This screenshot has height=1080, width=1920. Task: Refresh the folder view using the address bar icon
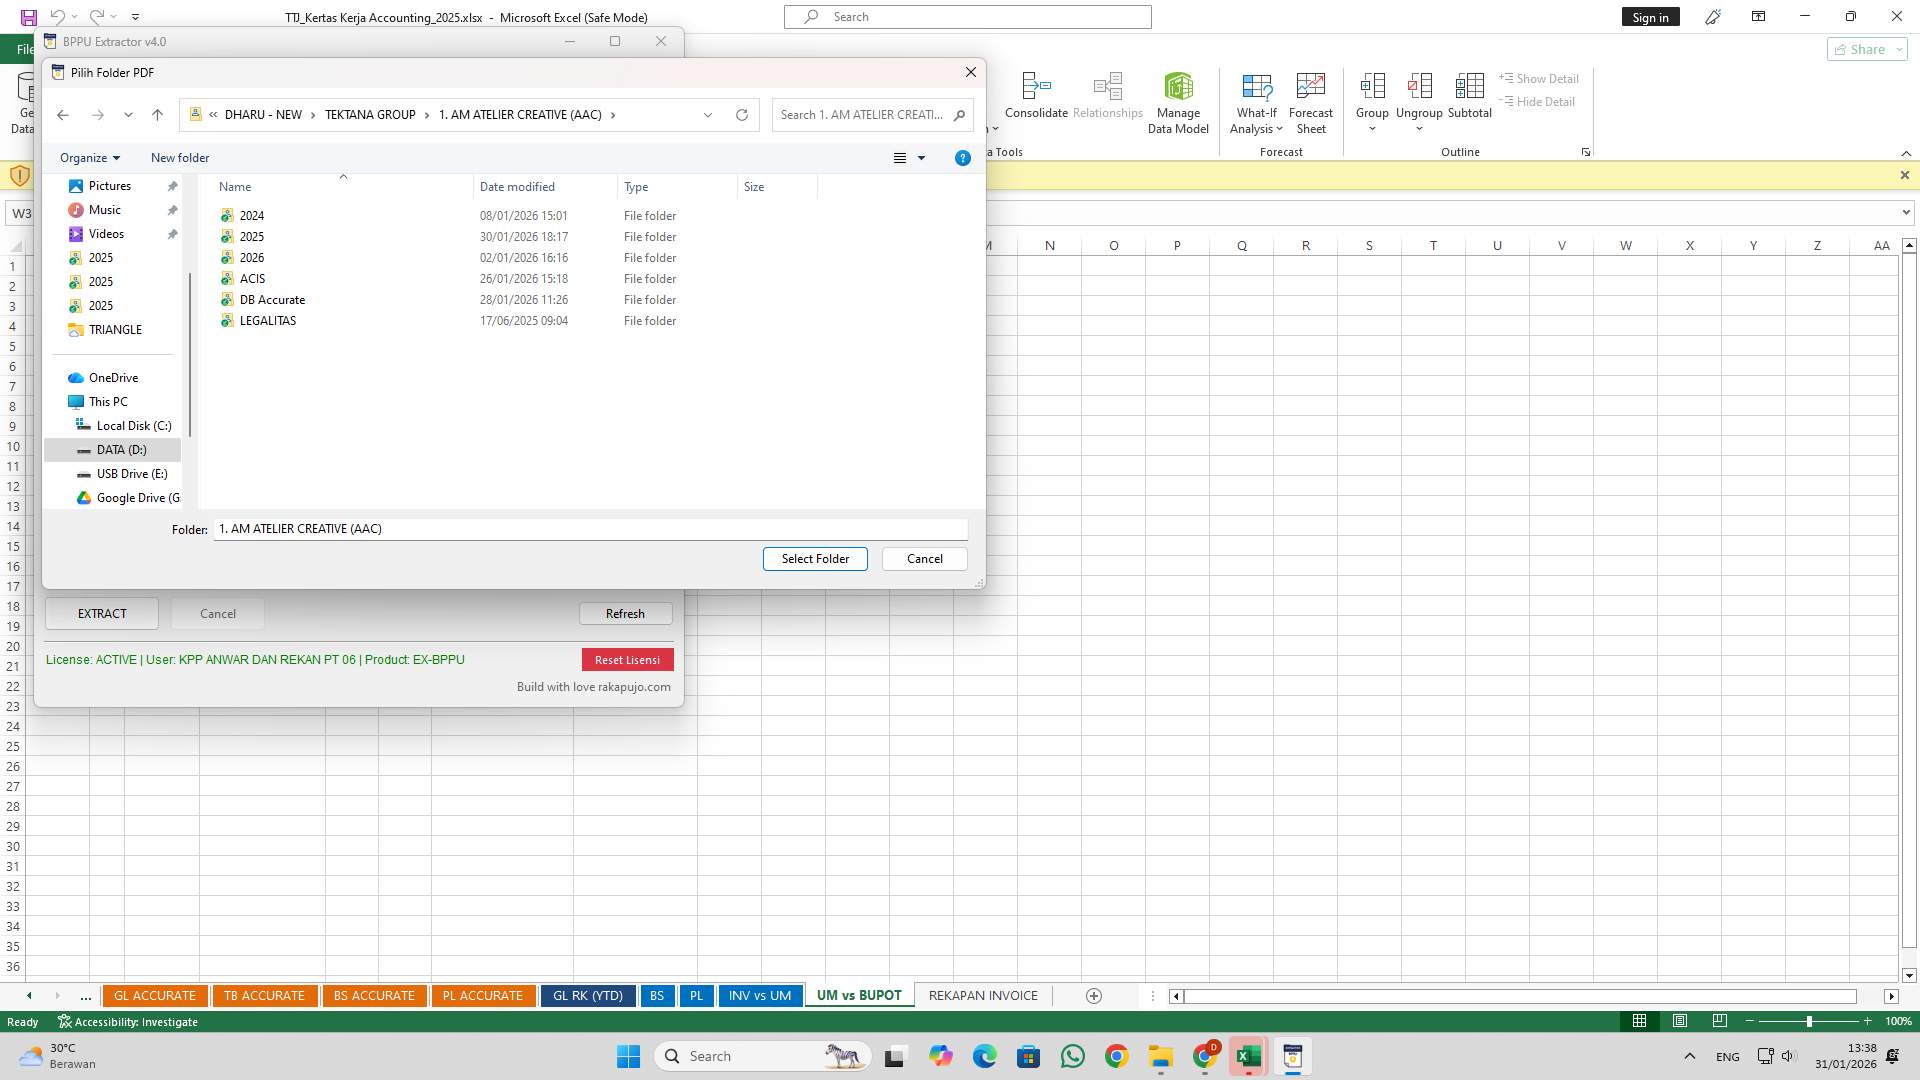point(741,114)
